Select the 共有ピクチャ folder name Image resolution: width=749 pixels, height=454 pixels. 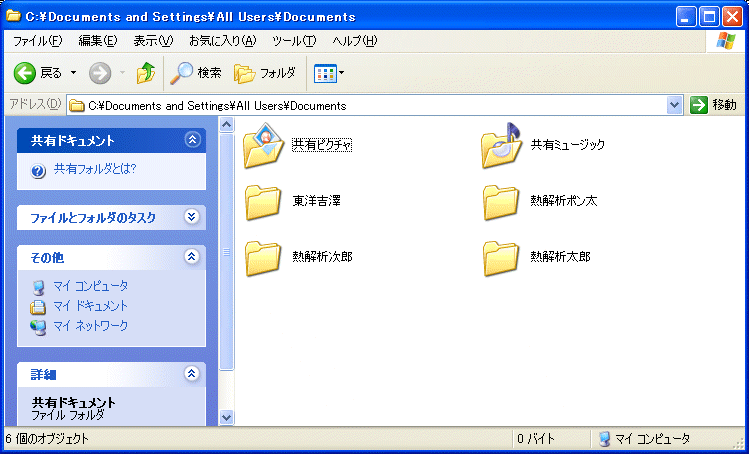tap(322, 144)
